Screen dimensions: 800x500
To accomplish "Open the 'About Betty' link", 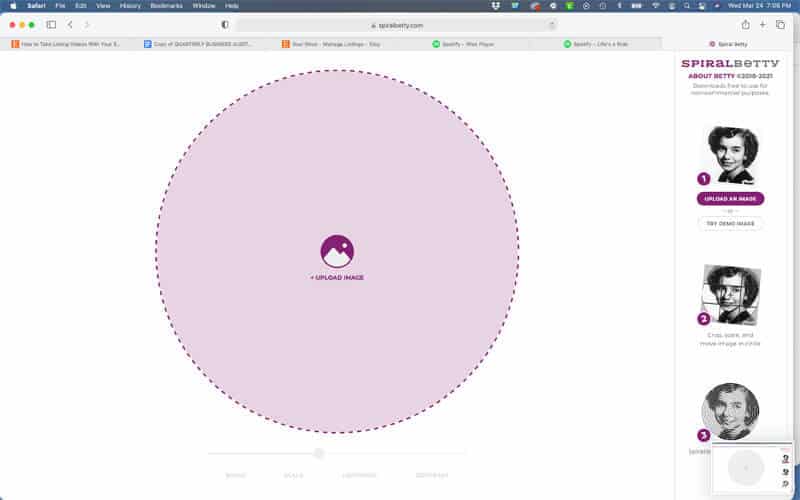I will pos(711,76).
